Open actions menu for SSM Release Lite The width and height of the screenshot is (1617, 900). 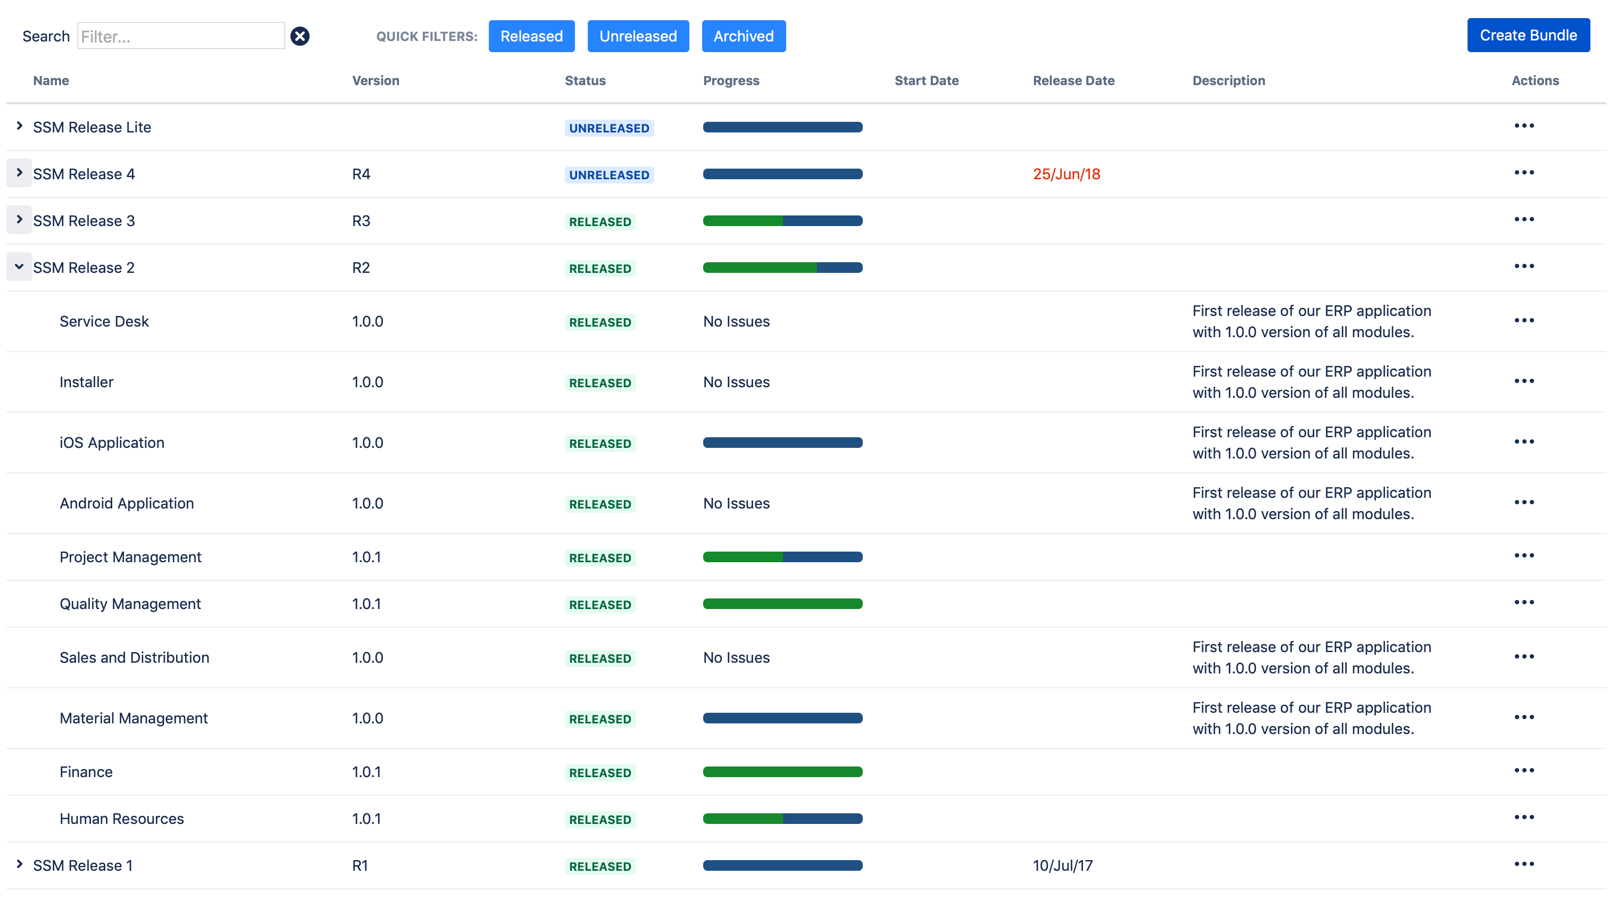(x=1523, y=126)
